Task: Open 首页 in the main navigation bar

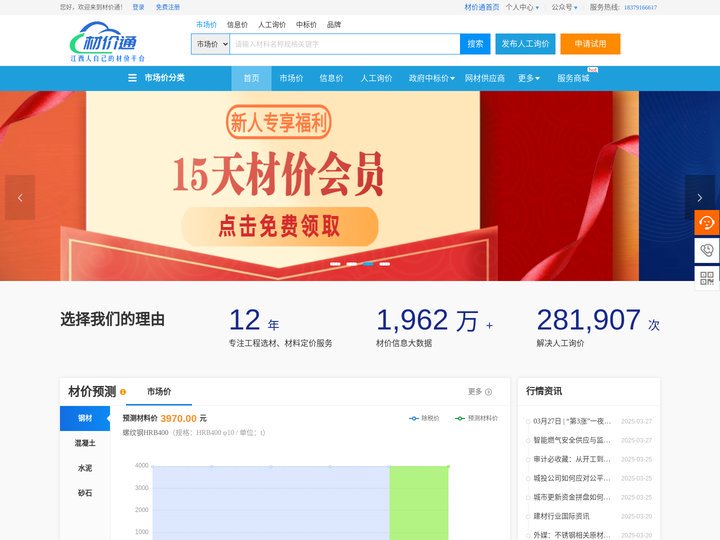Action: tap(251, 78)
